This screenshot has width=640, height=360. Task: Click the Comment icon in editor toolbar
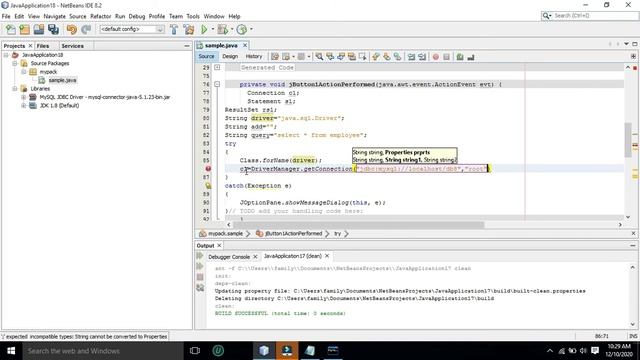[460, 57]
